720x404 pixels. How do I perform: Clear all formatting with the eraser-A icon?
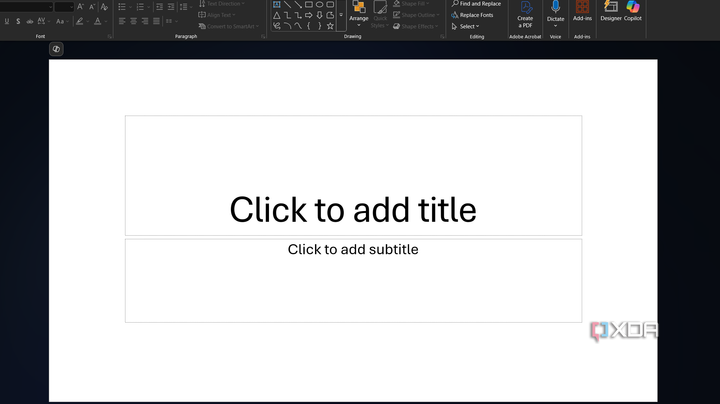point(104,6)
